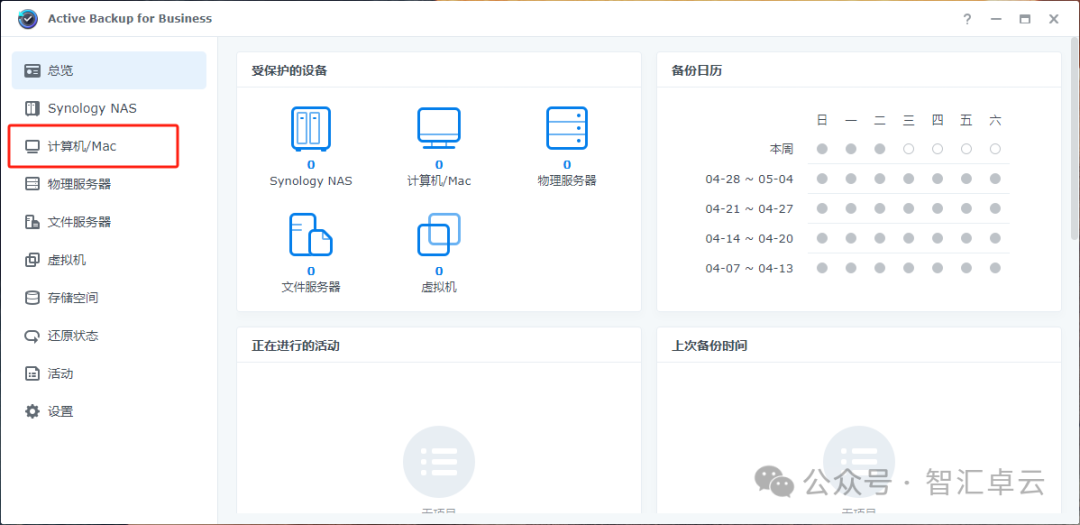Click the large 计算机/Mac monitor icon

click(439, 129)
